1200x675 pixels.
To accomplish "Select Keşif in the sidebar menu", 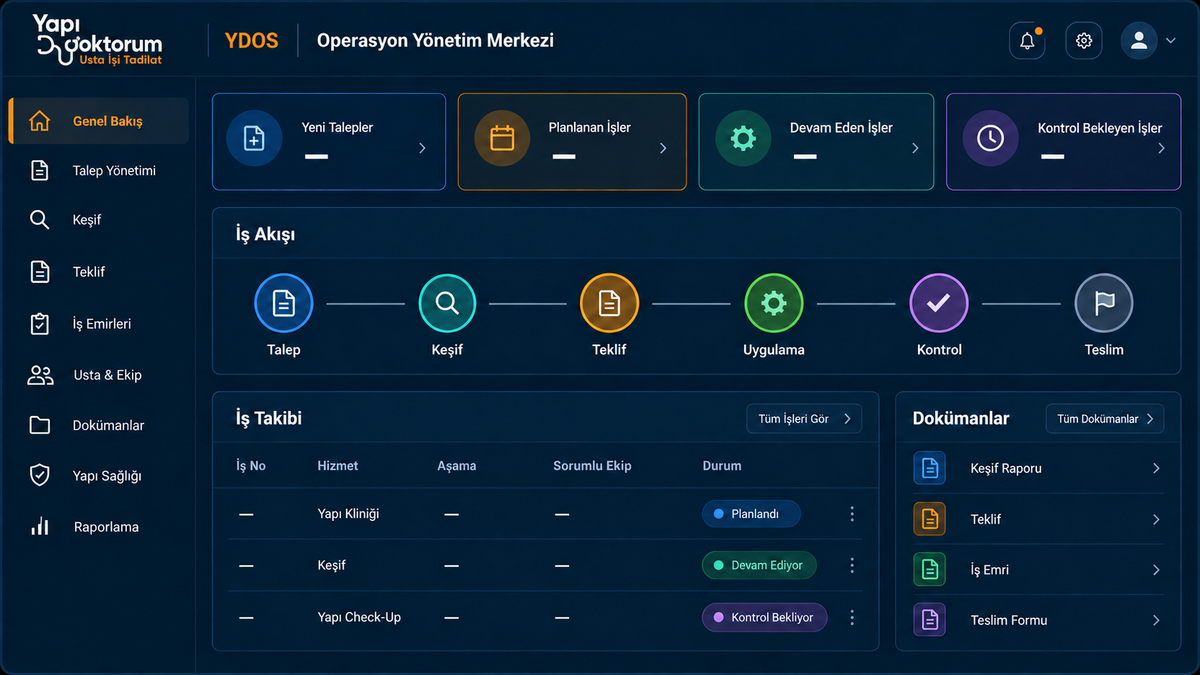I will point(98,220).
